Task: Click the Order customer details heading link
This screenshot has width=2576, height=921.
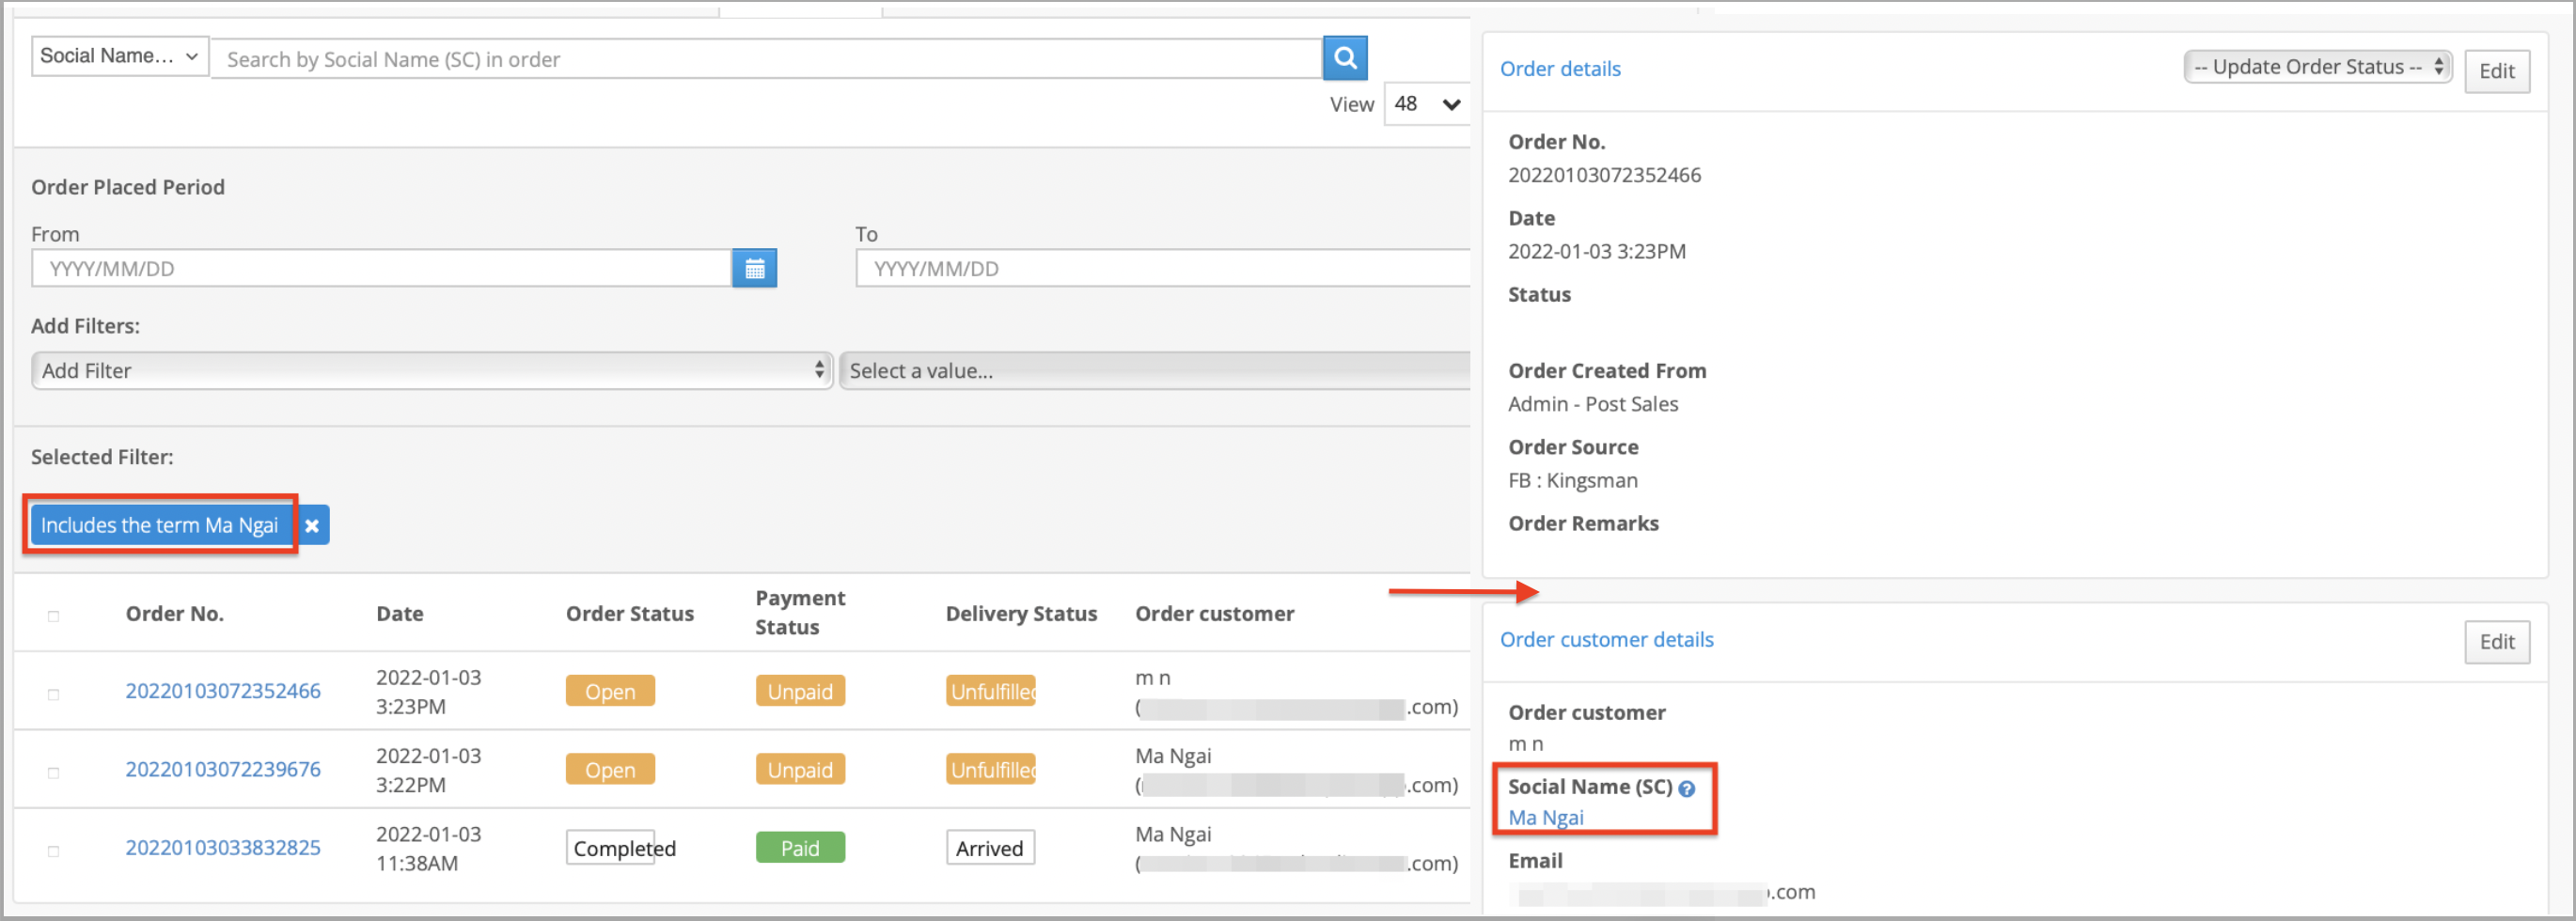Action: [x=1606, y=639]
